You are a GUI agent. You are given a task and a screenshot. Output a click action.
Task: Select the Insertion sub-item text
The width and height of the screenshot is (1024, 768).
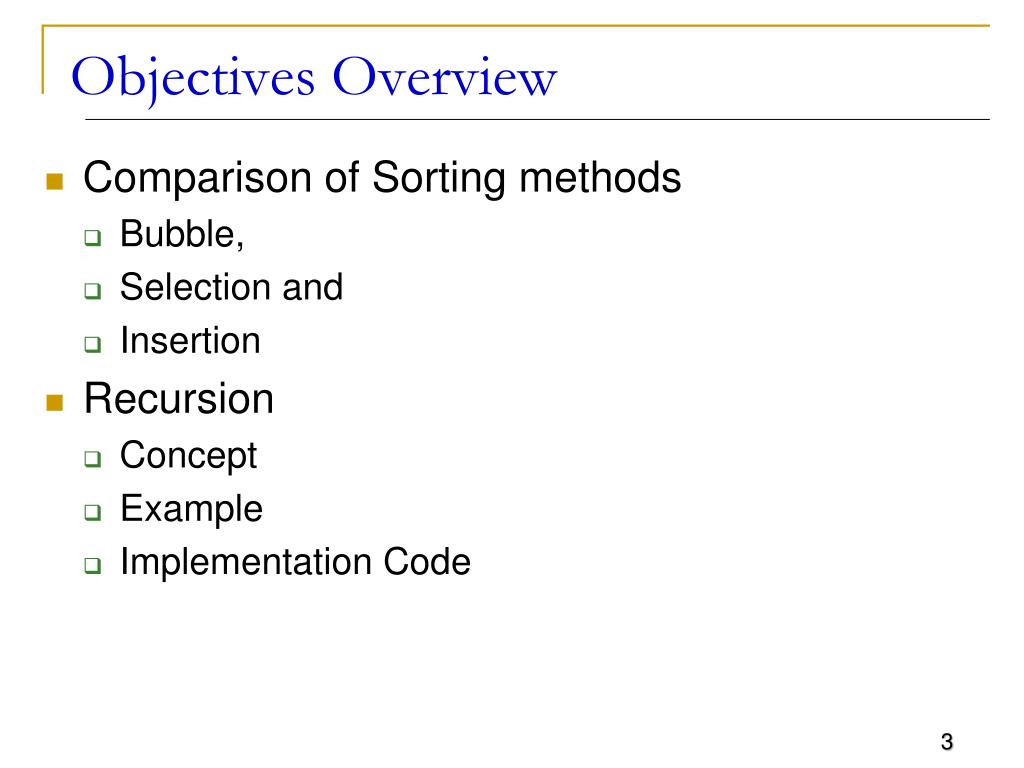click(190, 340)
